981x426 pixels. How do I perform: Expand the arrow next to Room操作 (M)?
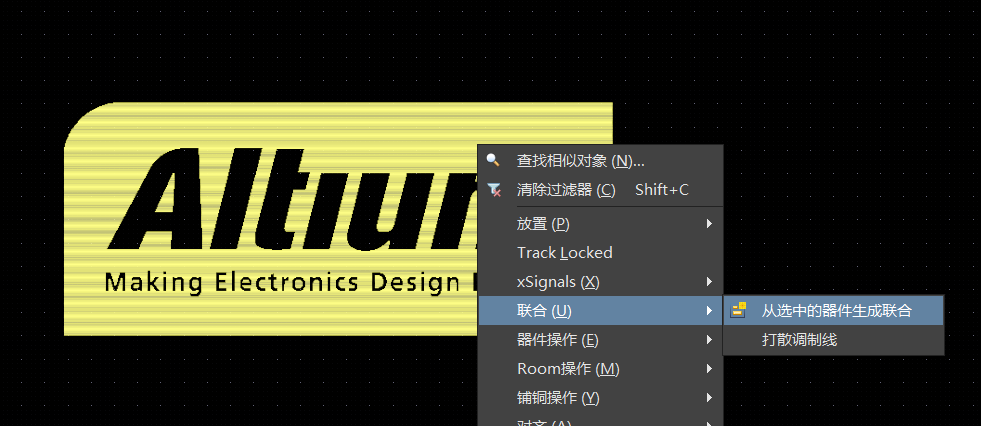tap(709, 368)
